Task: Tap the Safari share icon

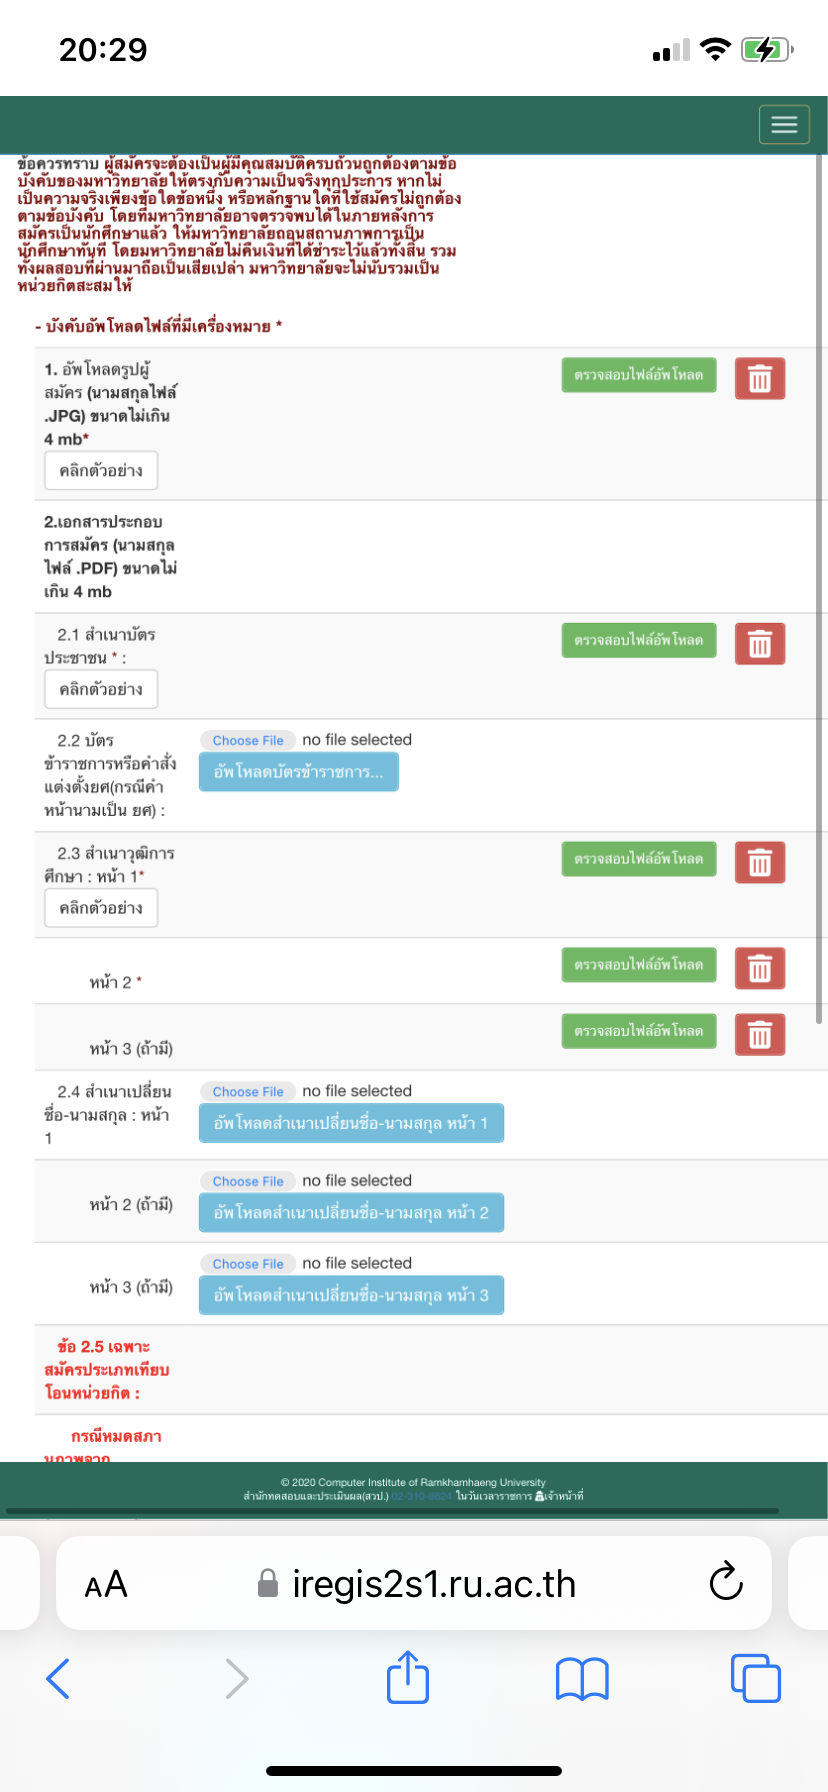Action: [x=408, y=1677]
